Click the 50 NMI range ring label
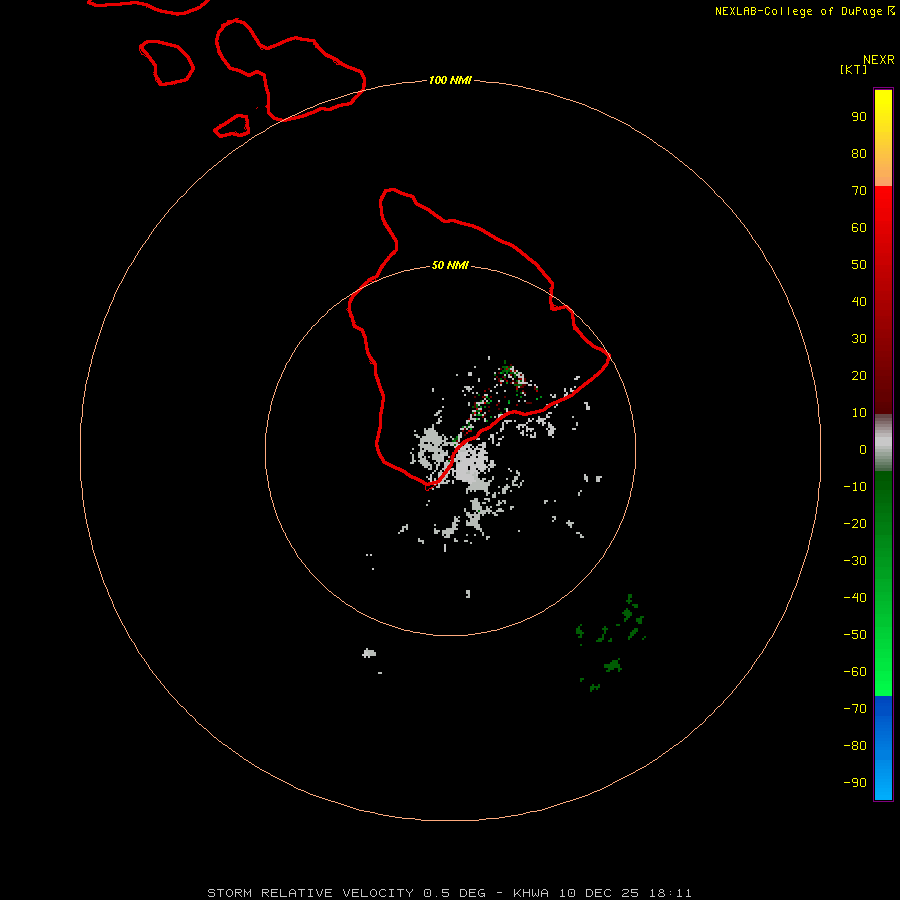The image size is (900, 900). pos(450,265)
